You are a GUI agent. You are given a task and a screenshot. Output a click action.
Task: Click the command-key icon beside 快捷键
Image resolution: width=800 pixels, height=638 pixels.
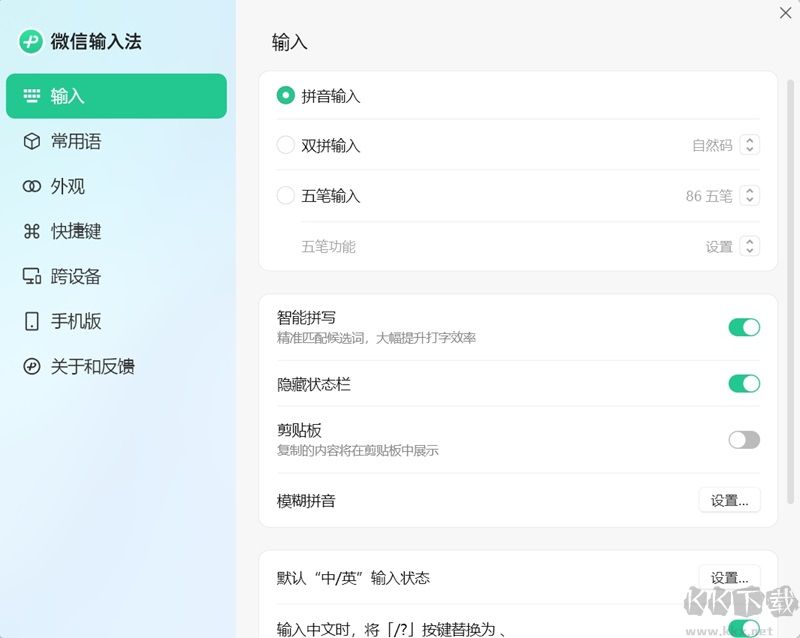(32, 231)
